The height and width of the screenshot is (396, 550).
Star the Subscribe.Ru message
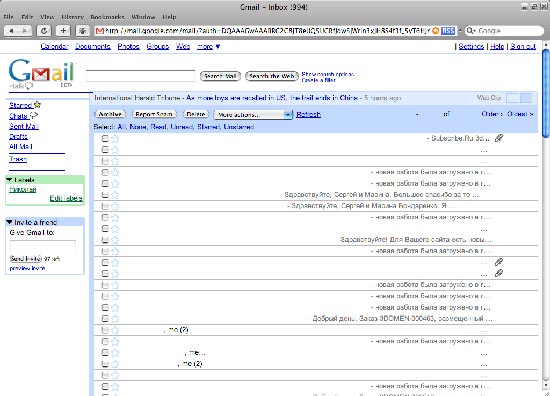pos(115,139)
